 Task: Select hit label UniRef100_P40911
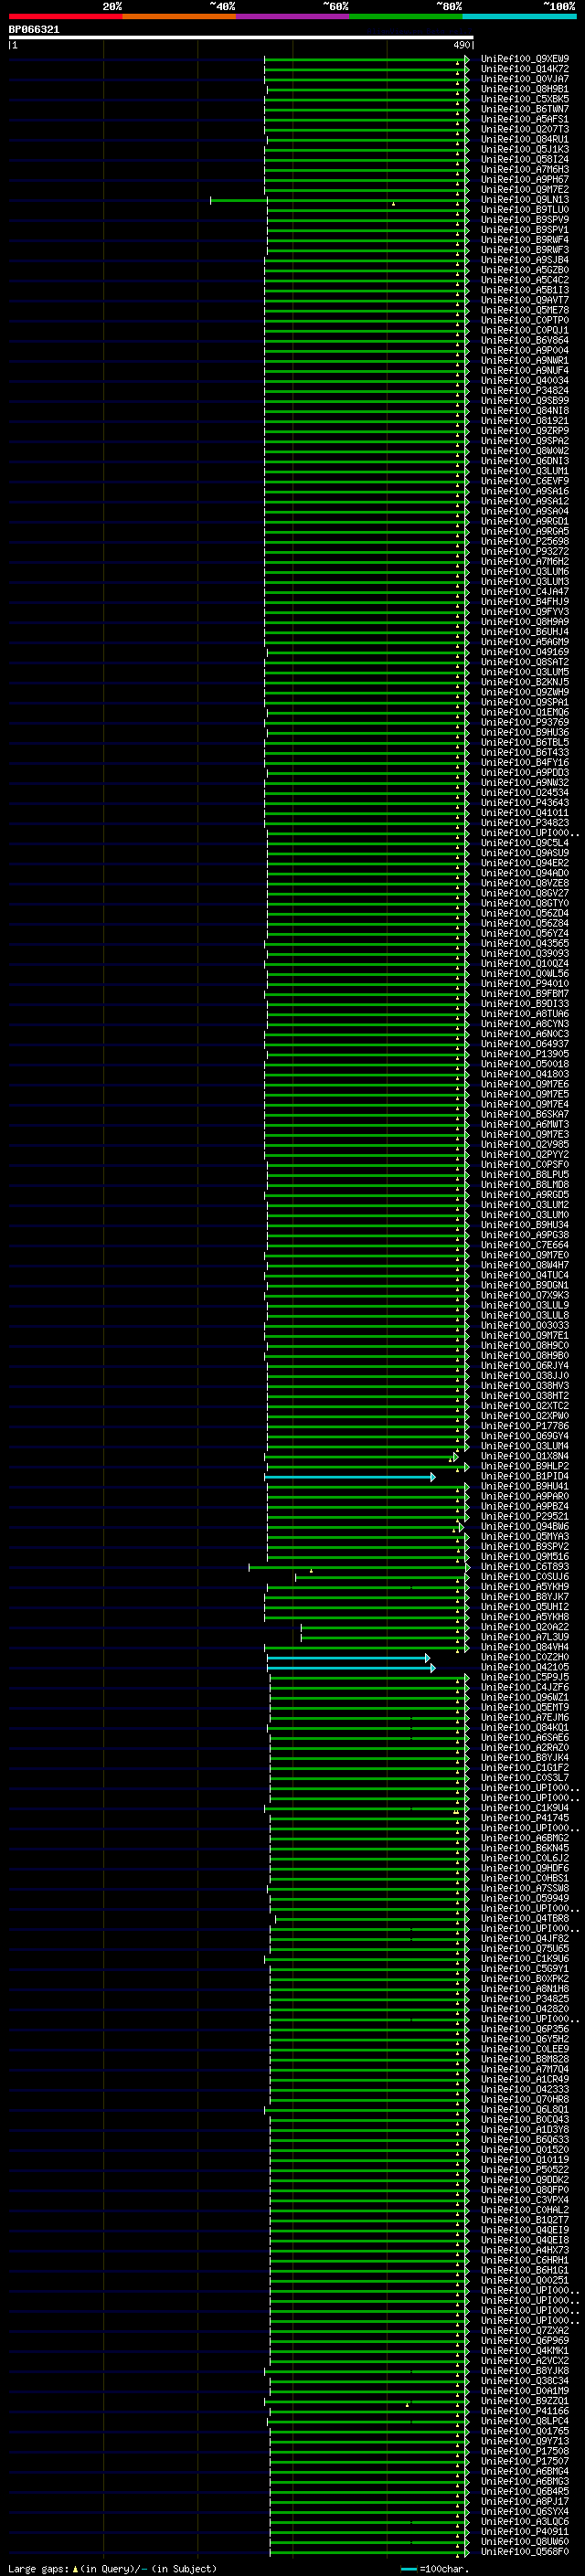pyautogui.click(x=525, y=2532)
